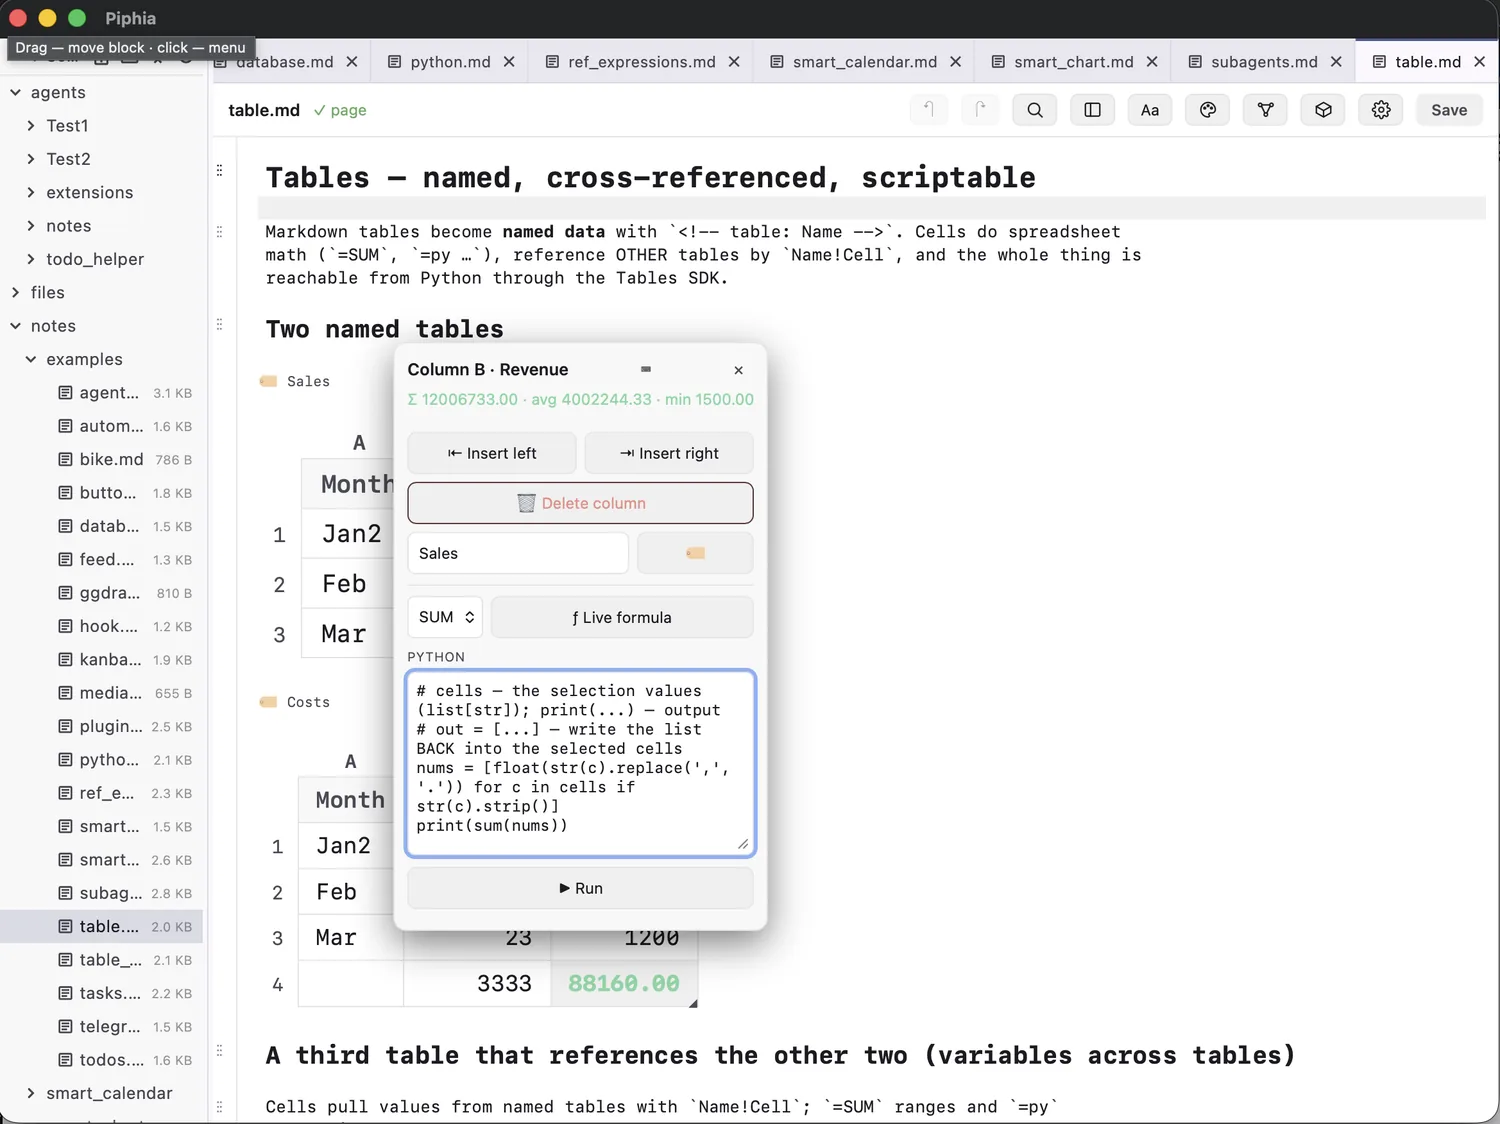Open the SUM aggregate dropdown

pos(445,617)
